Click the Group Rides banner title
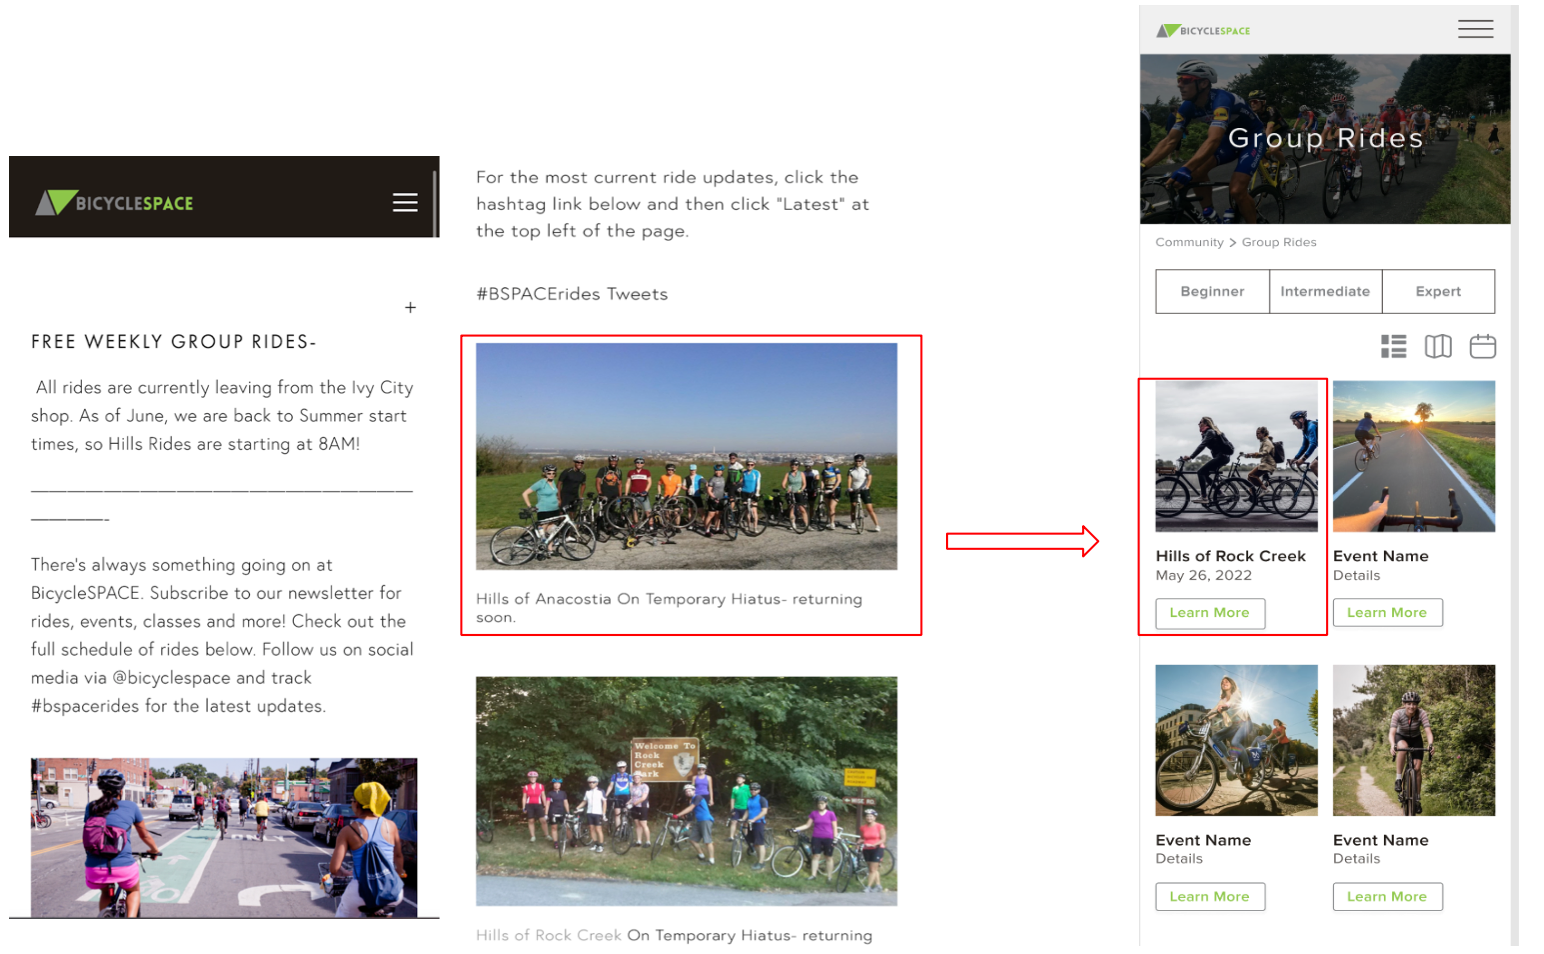This screenshot has height=954, width=1544. point(1325,138)
